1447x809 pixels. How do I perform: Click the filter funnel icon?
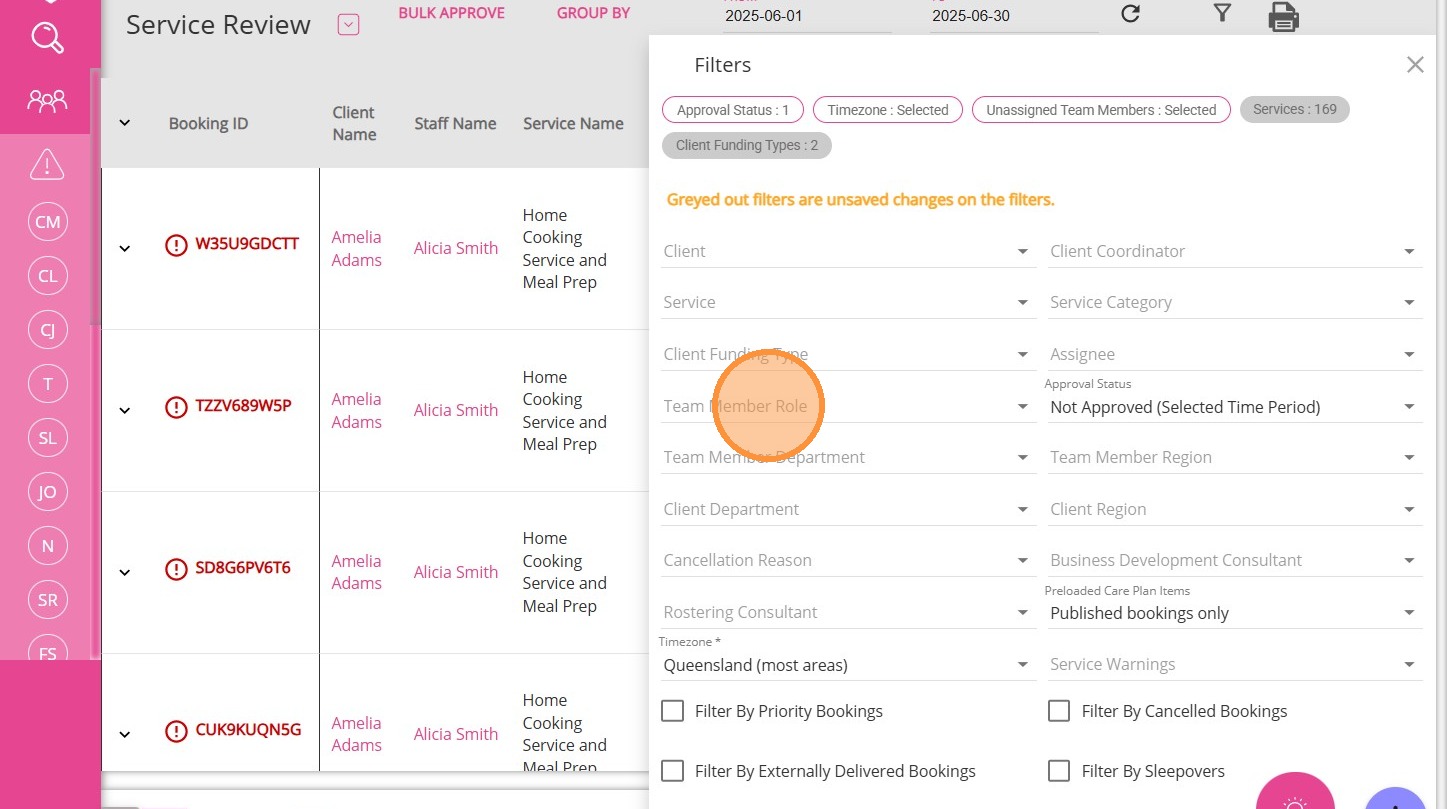click(1221, 13)
